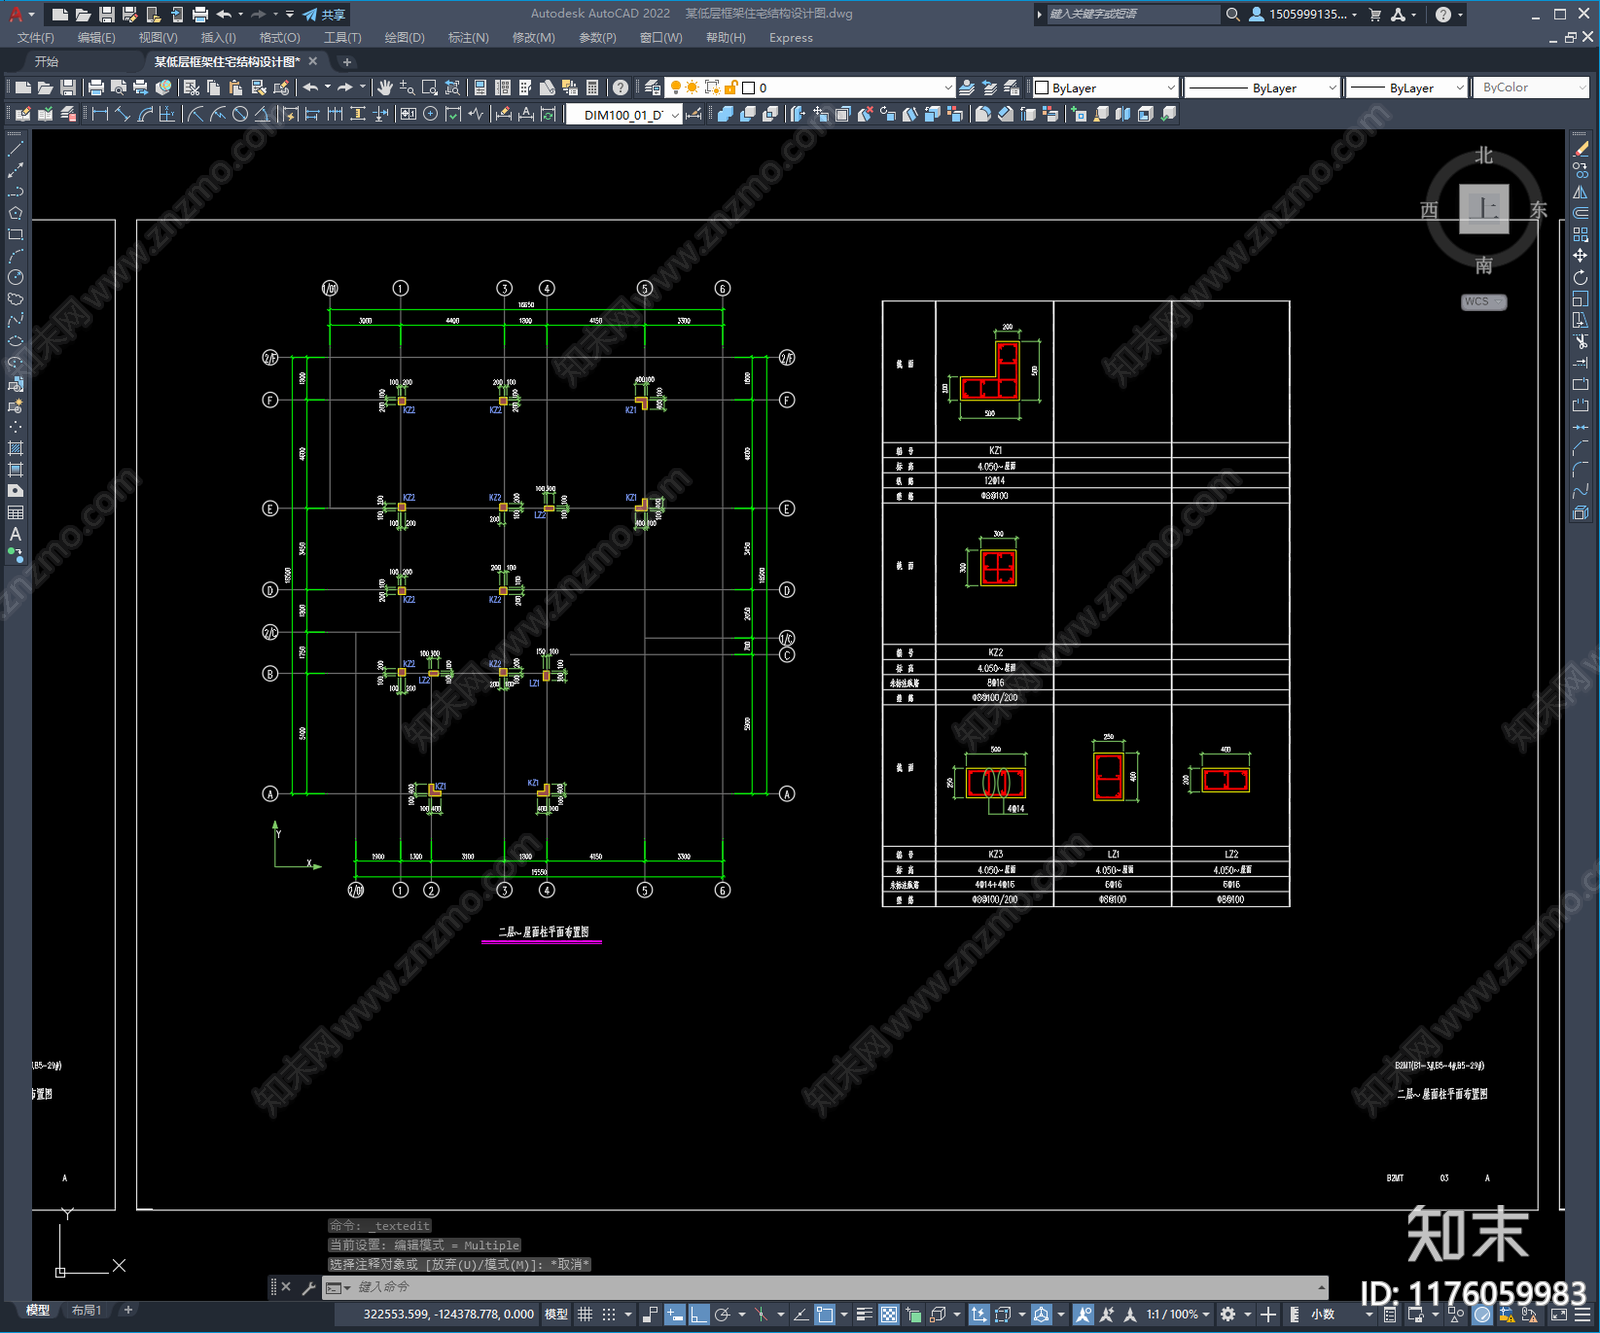Select the Rotate modify tool
This screenshot has height=1333, width=1600.
(1580, 277)
